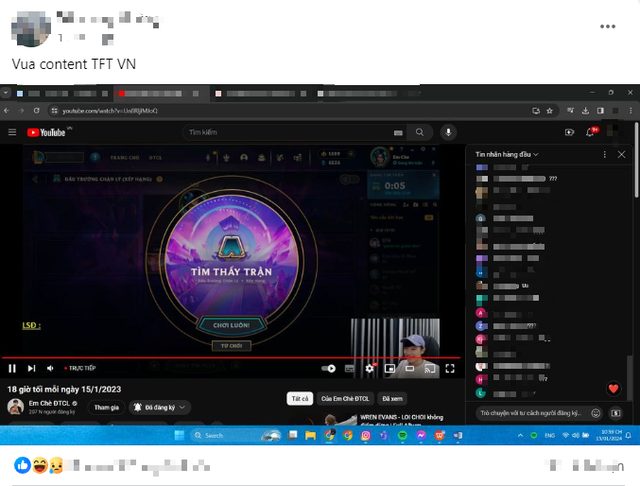Select the 'Tất cả' filter chip
Viewport: 640px width, 486px height.
coord(298,398)
